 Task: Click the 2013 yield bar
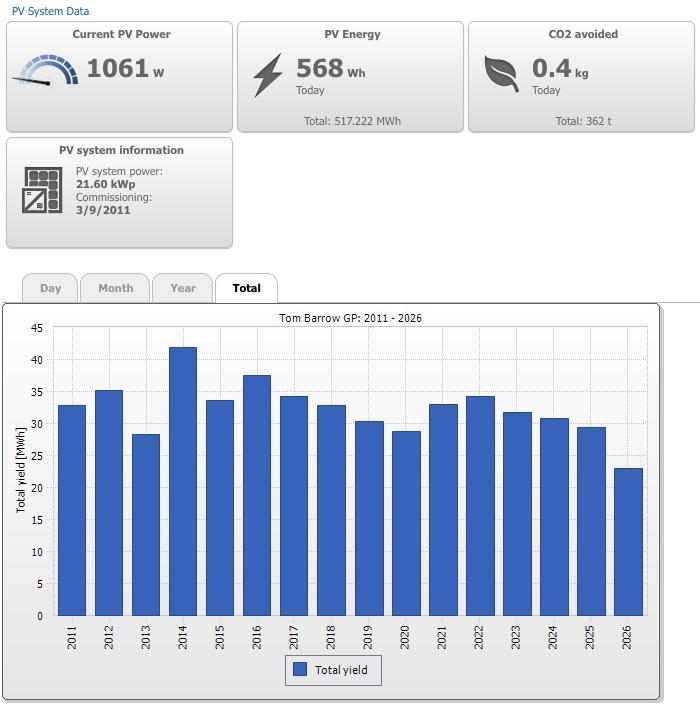(x=146, y=525)
